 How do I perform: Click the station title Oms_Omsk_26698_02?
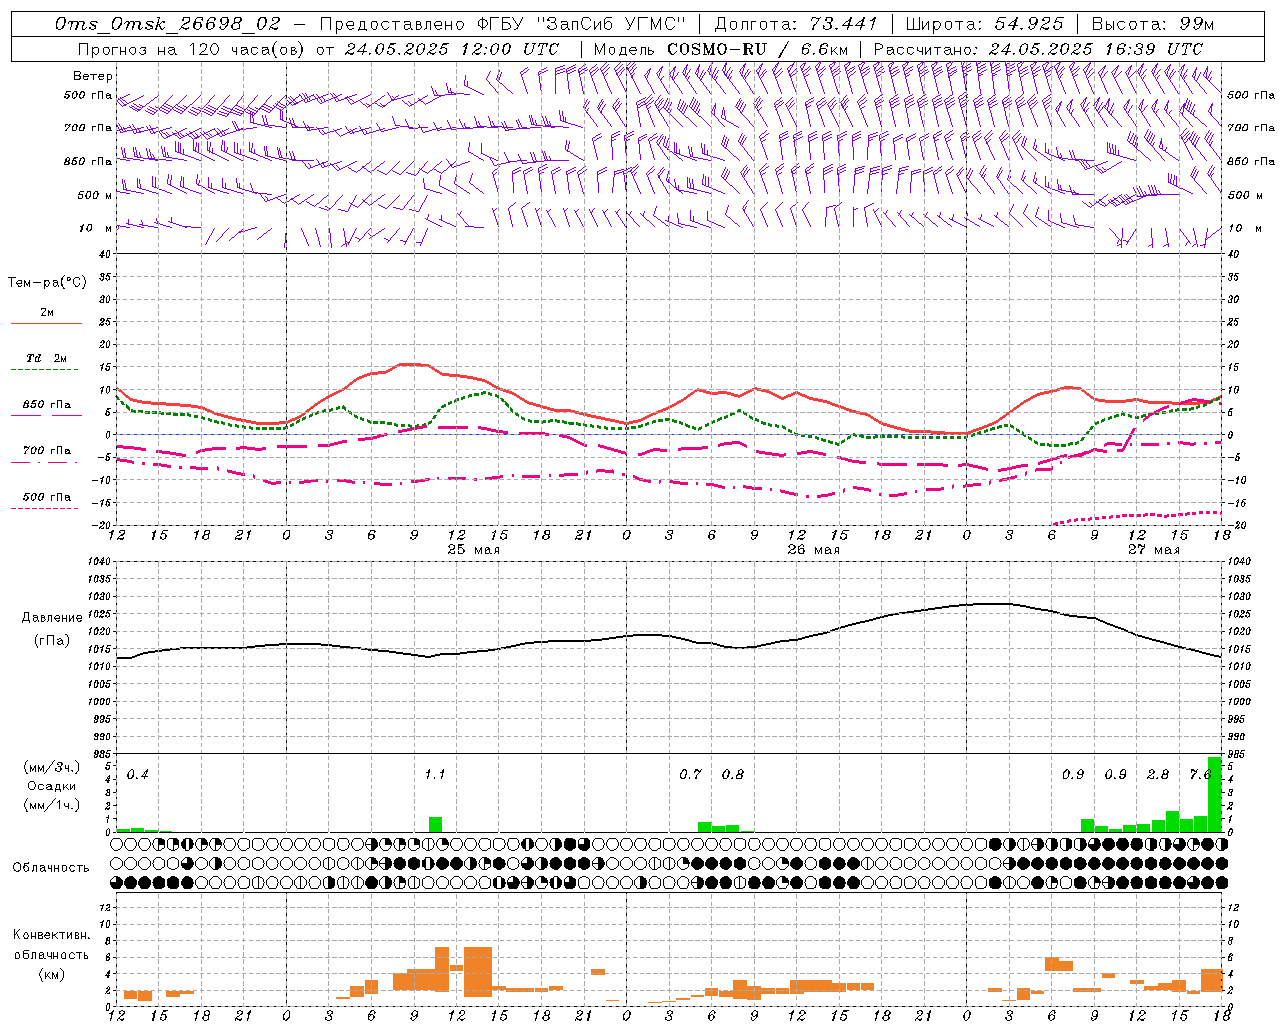point(168,24)
